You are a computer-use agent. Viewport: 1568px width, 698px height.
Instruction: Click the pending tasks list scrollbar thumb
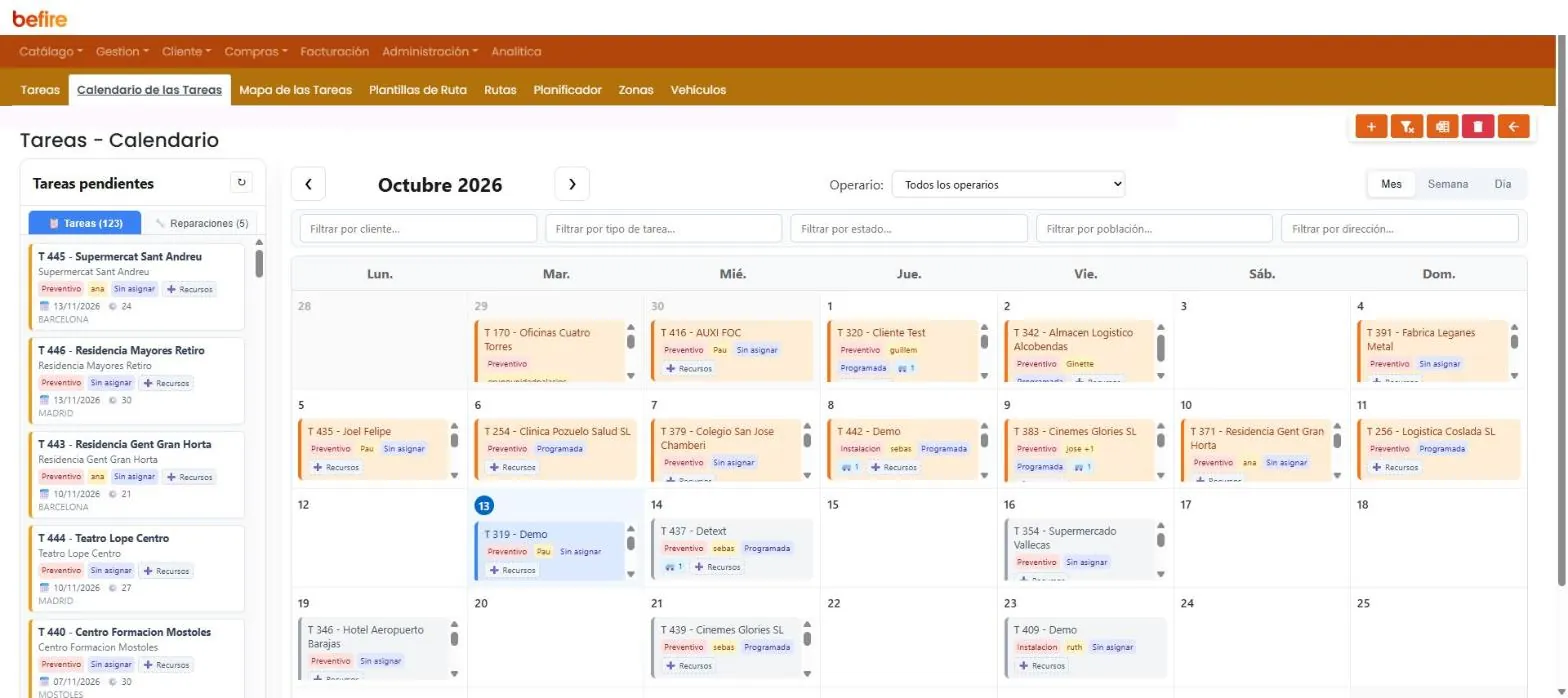tap(260, 263)
